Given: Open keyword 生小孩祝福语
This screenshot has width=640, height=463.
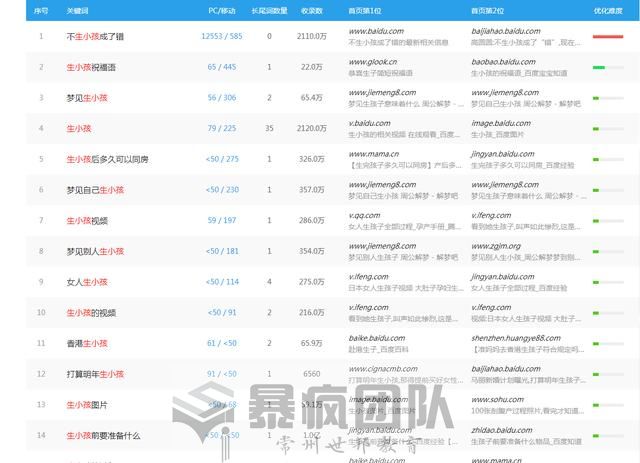Looking at the screenshot, I should [x=91, y=67].
